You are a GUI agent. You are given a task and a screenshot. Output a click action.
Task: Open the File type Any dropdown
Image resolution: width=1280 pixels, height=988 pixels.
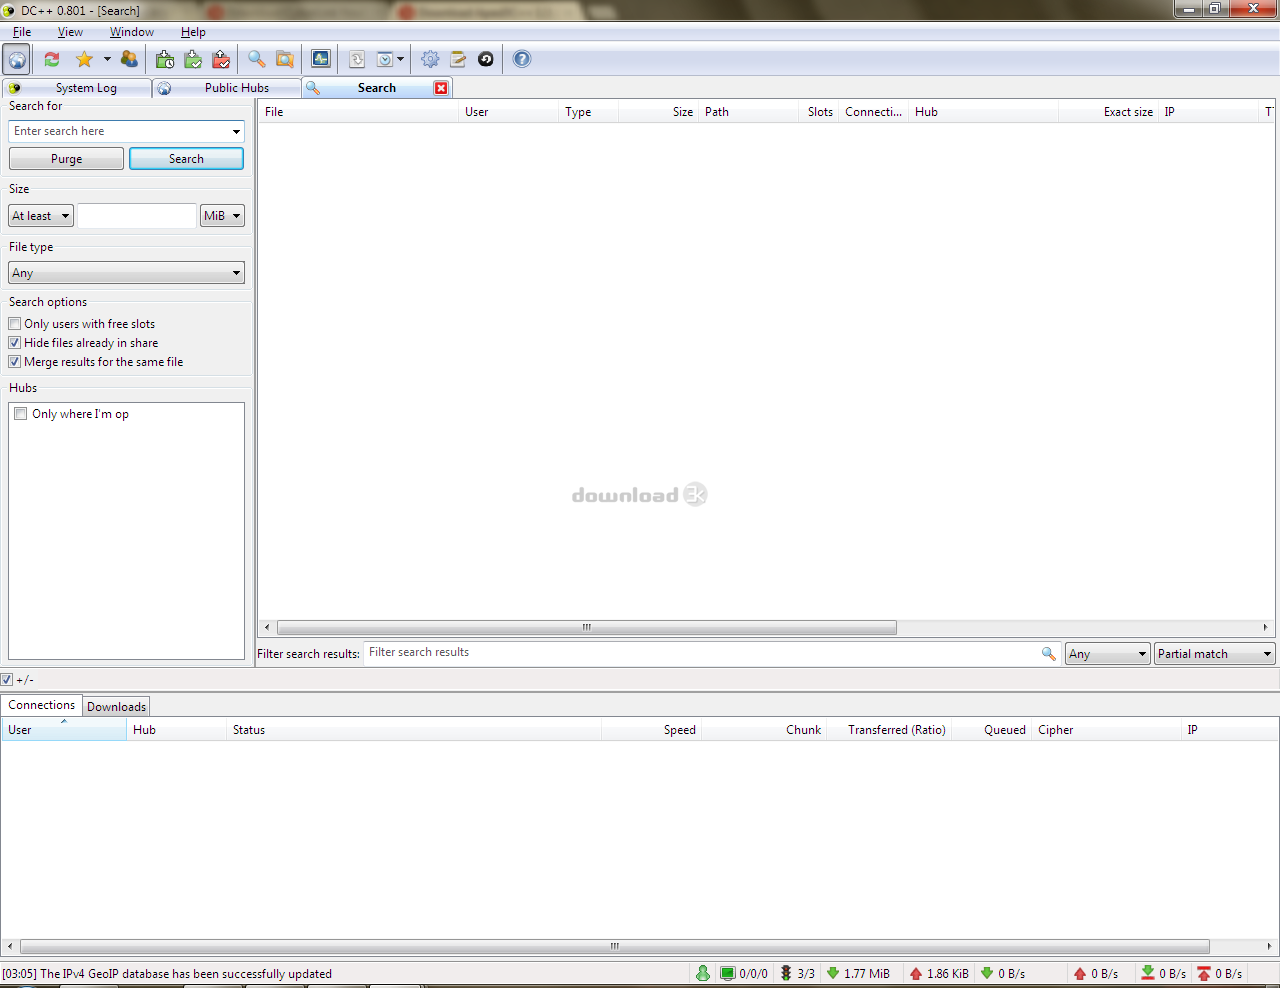pos(126,273)
